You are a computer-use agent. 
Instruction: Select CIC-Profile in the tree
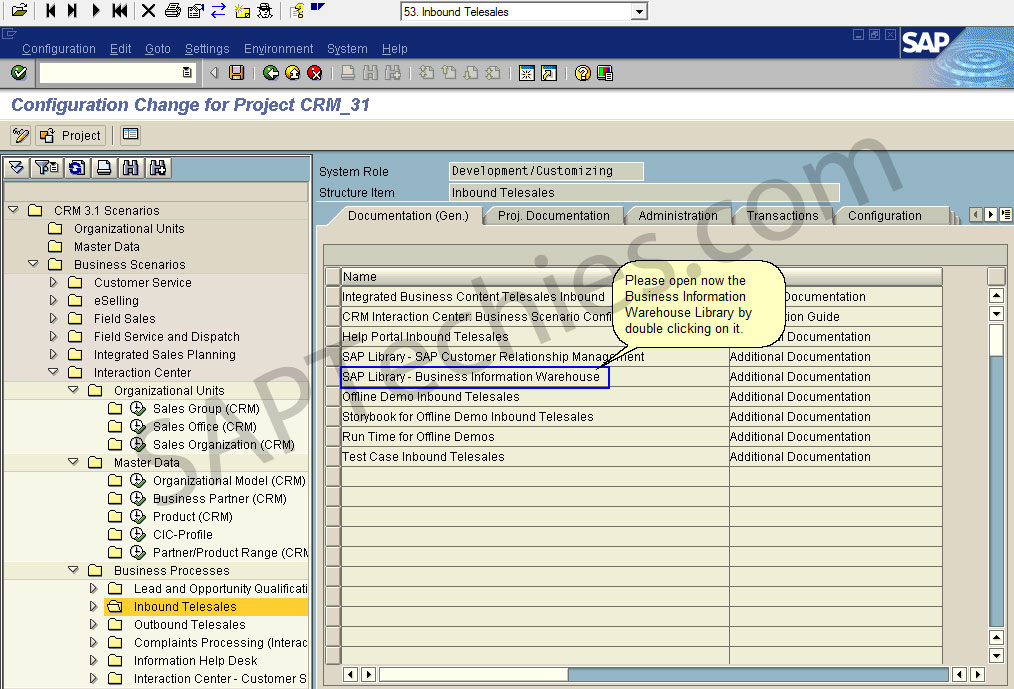pyautogui.click(x=182, y=534)
